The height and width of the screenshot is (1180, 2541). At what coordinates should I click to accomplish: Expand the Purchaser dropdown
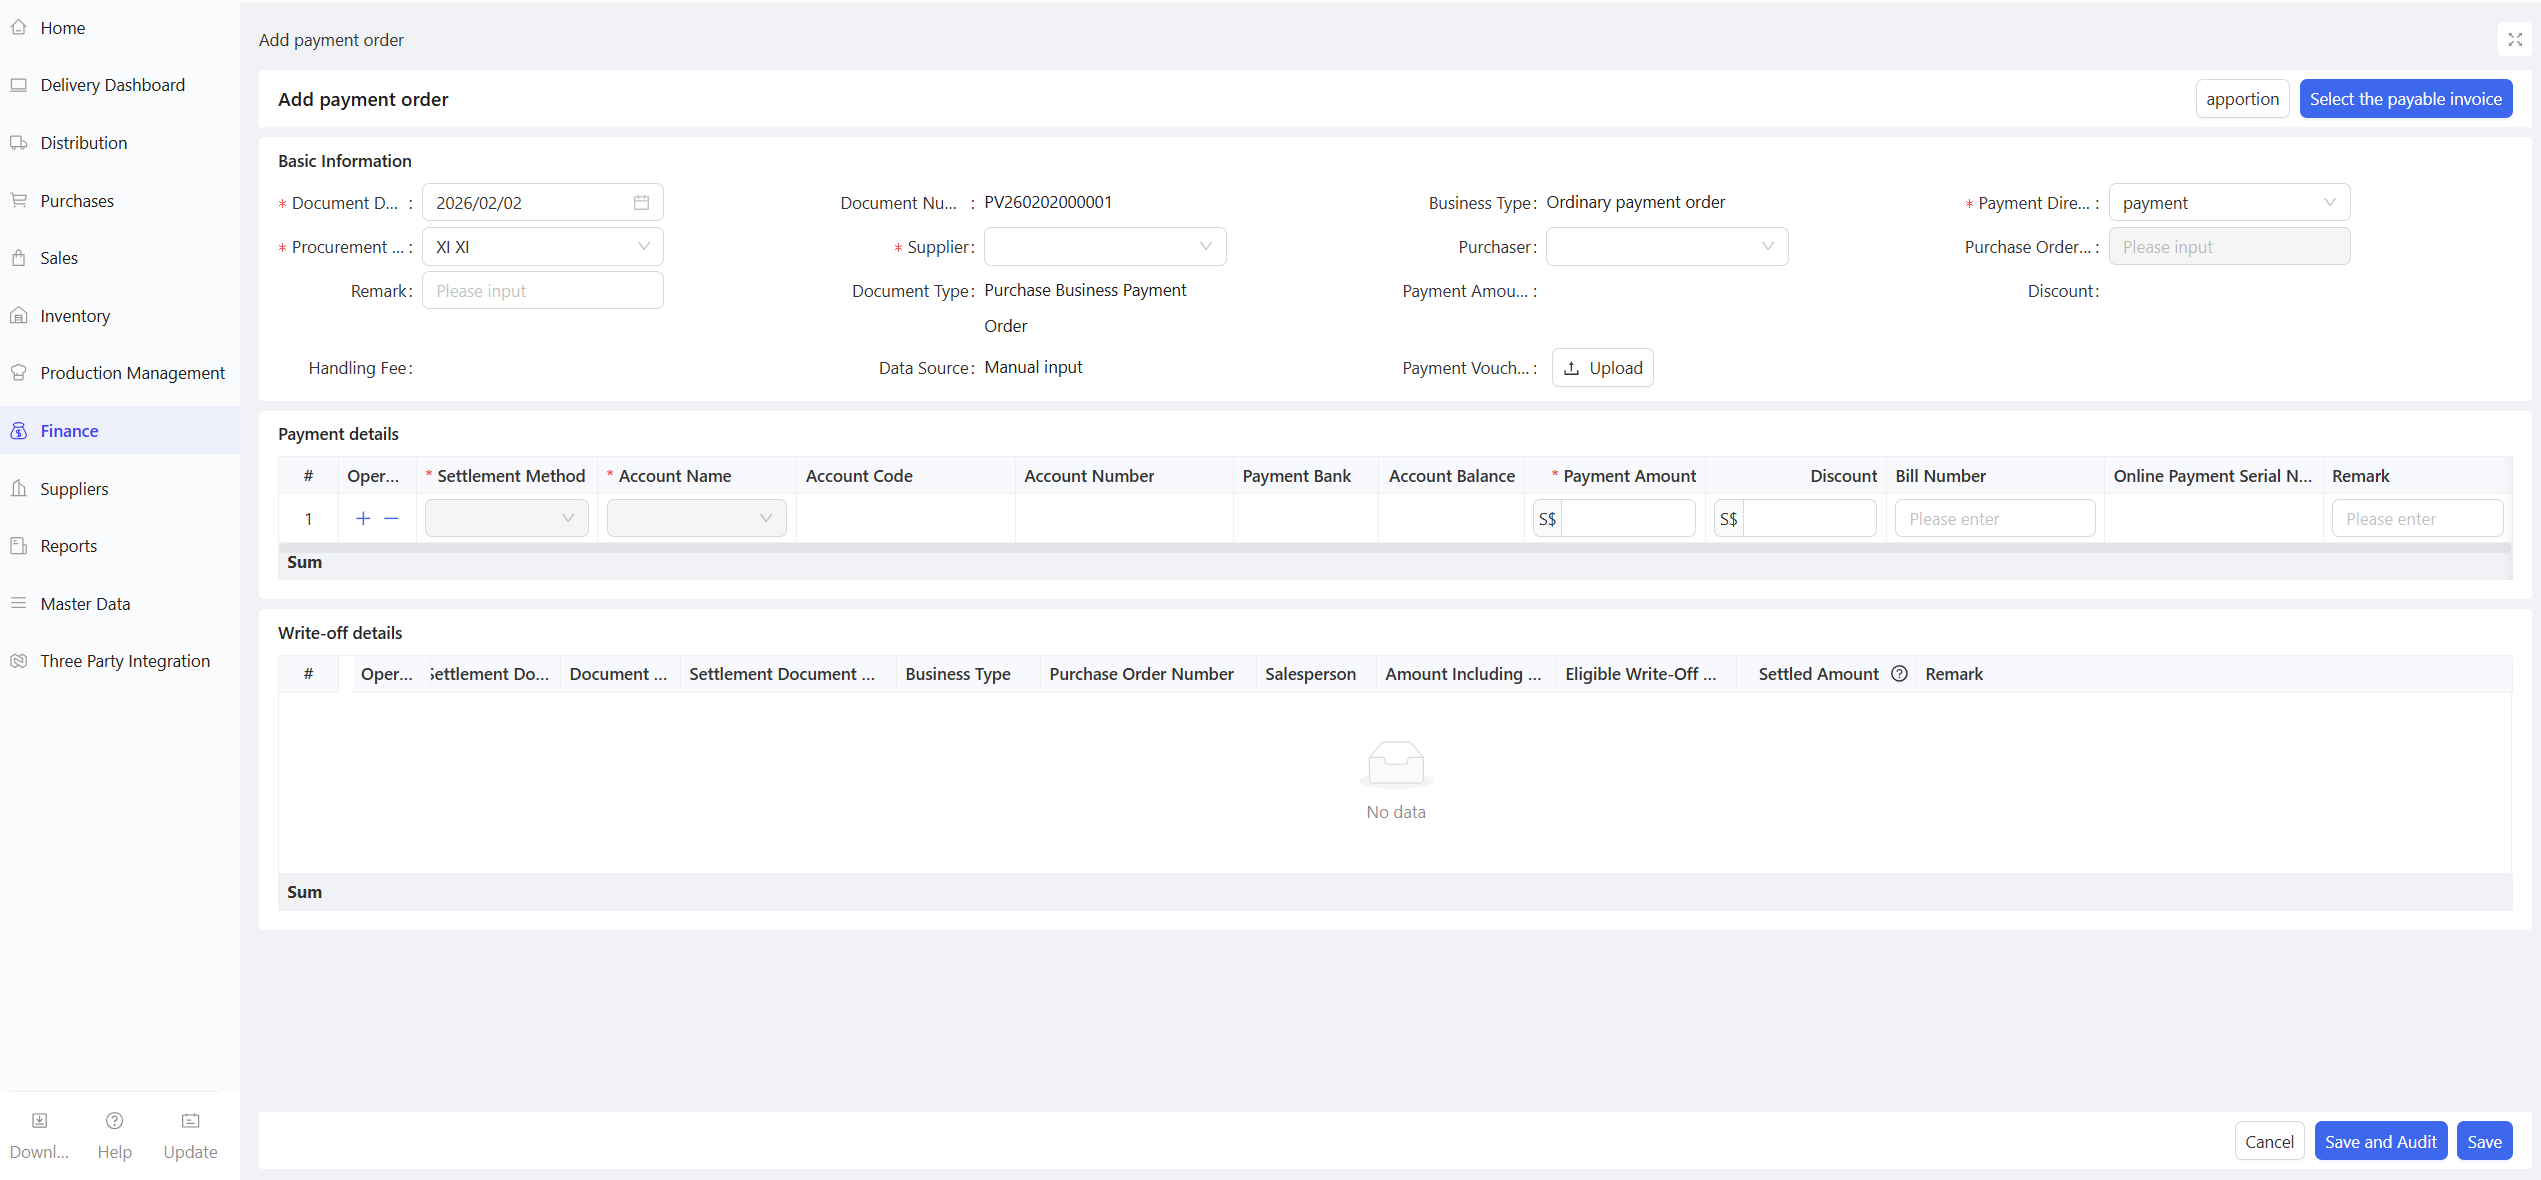(x=1666, y=247)
